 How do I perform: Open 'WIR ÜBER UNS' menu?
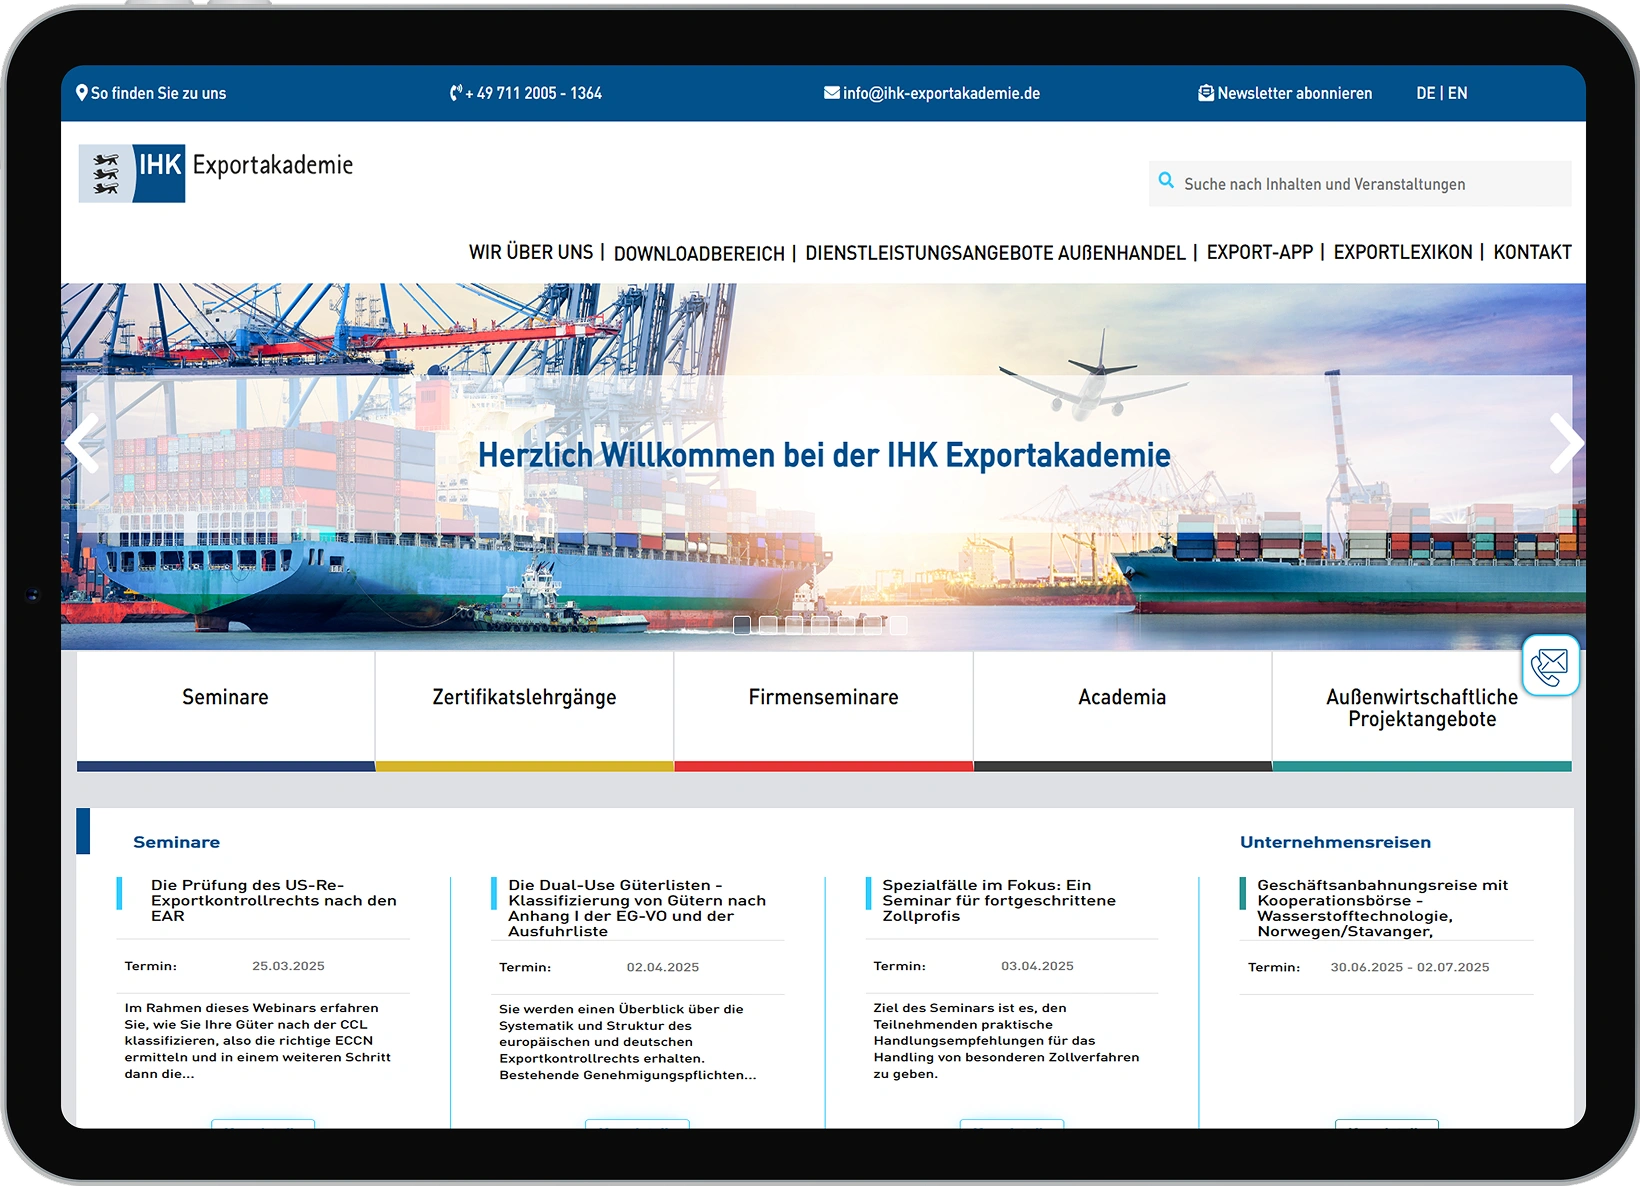click(531, 252)
